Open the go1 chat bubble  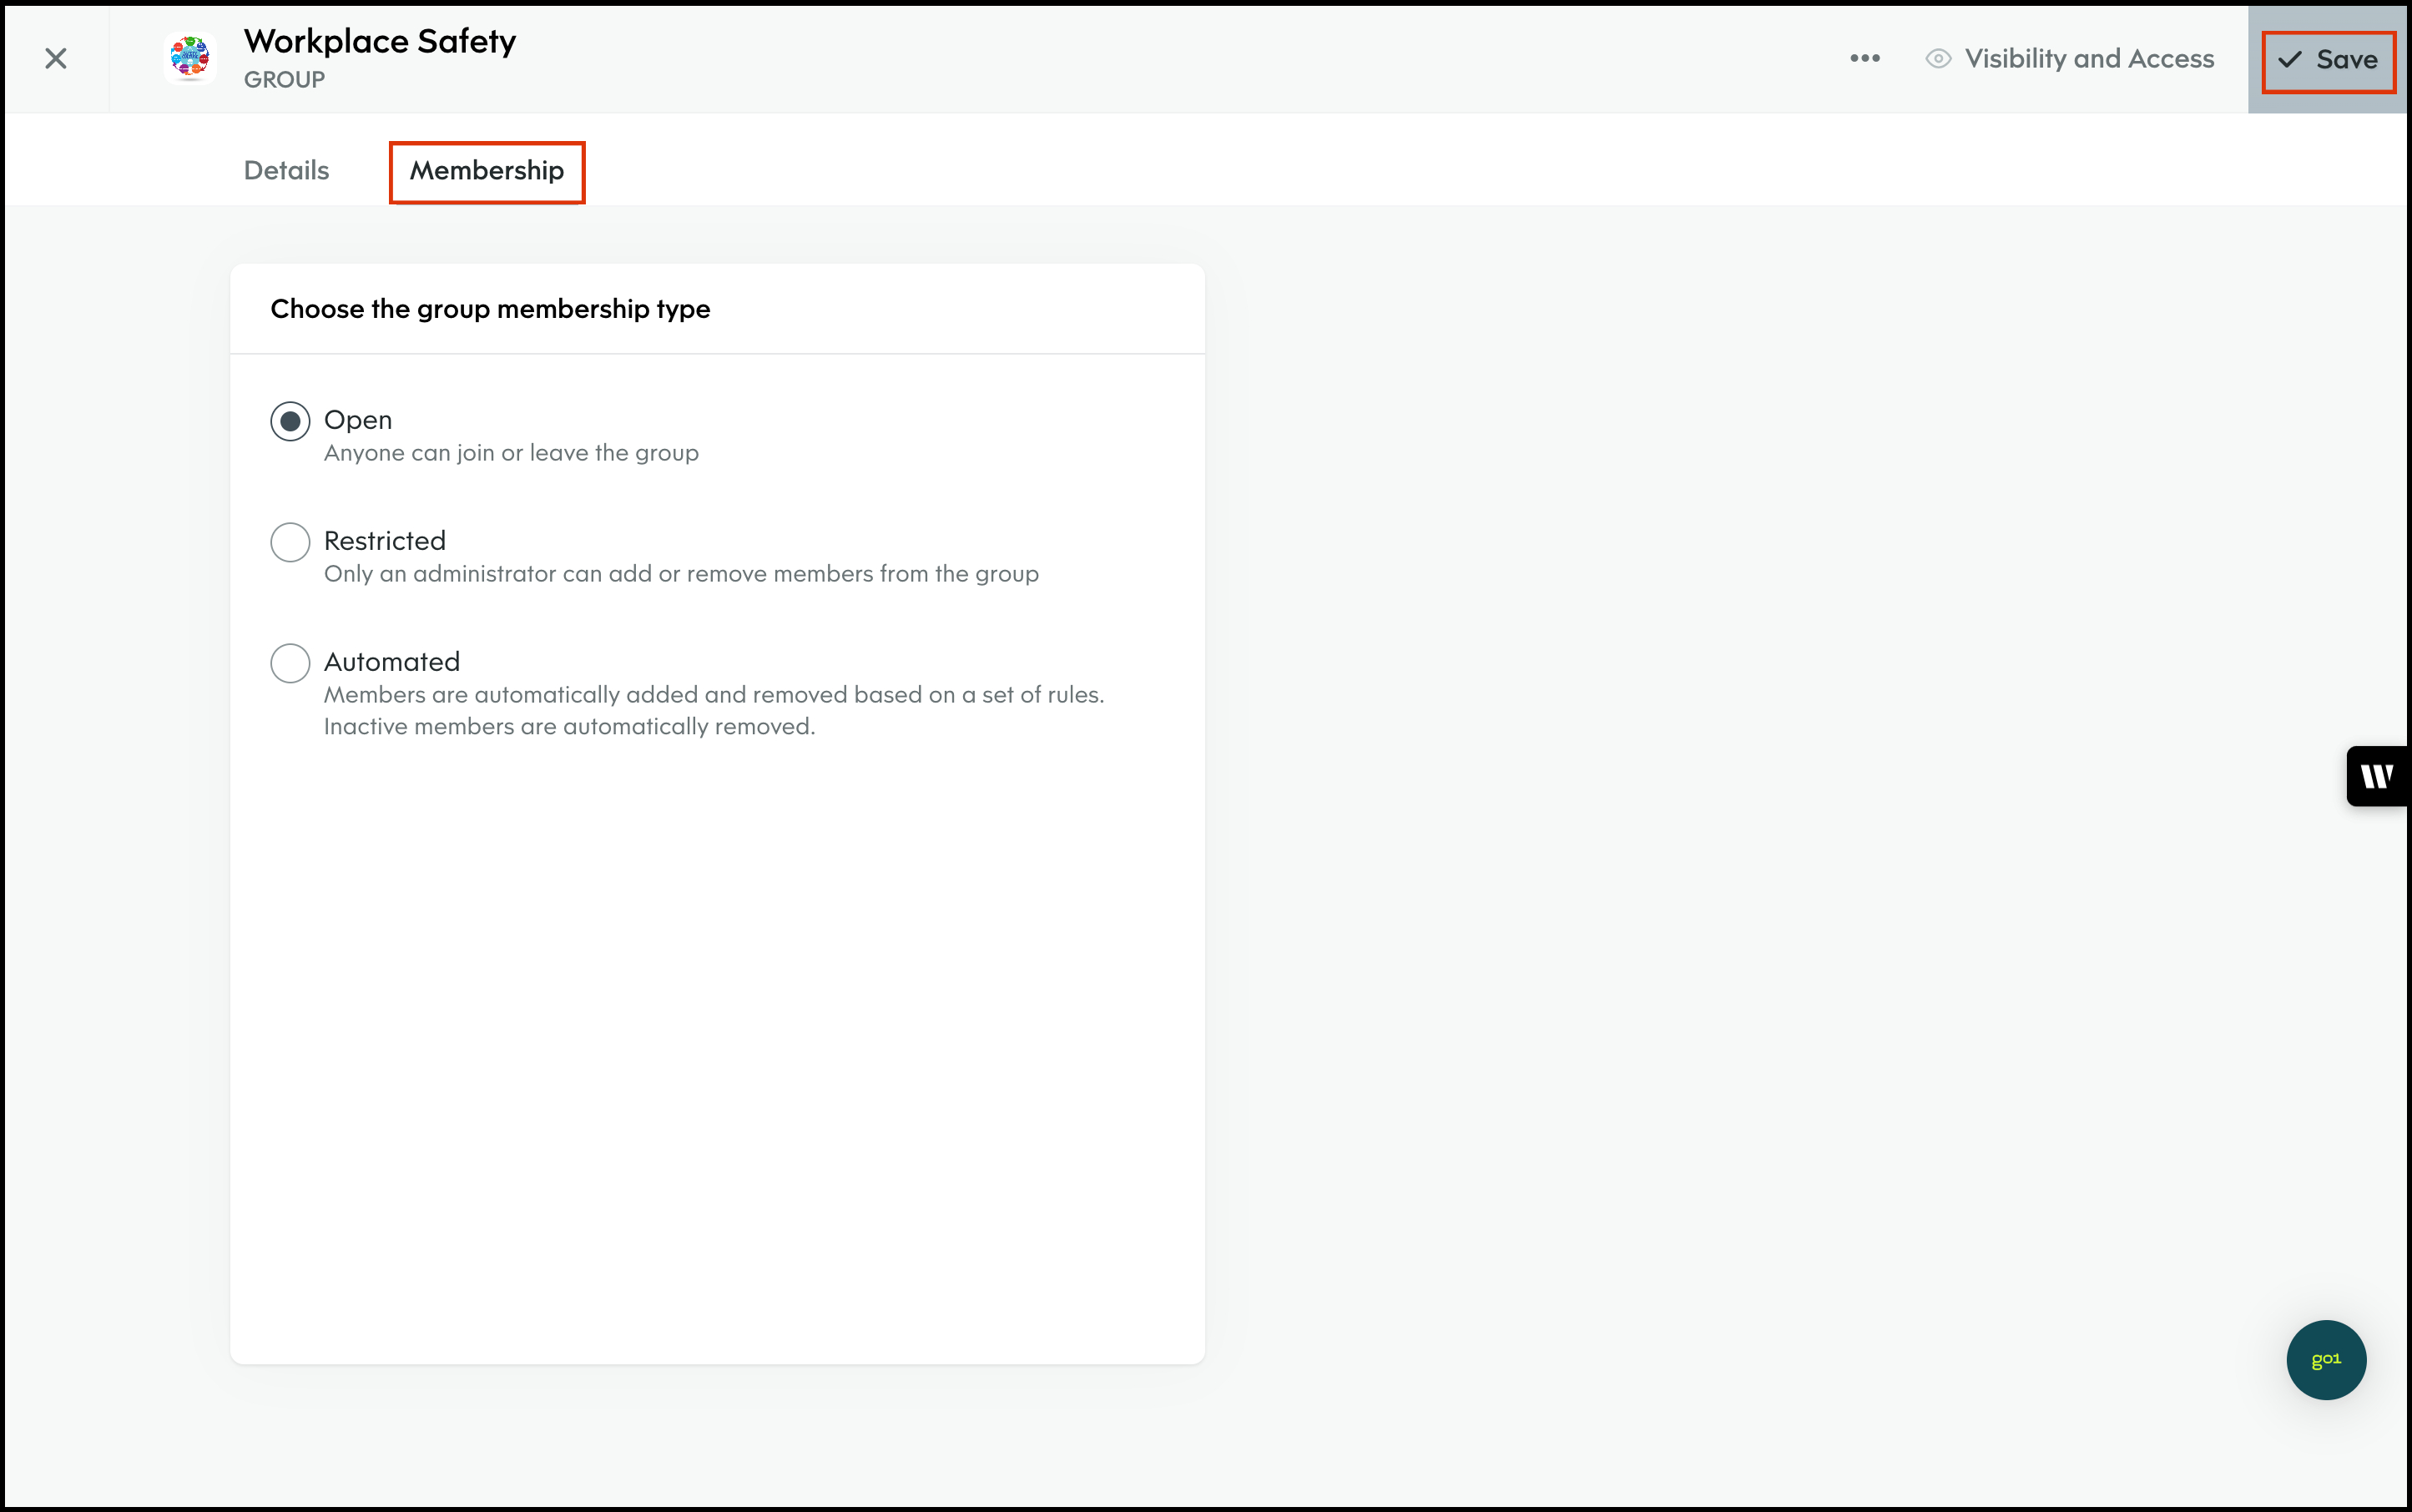coord(2325,1359)
